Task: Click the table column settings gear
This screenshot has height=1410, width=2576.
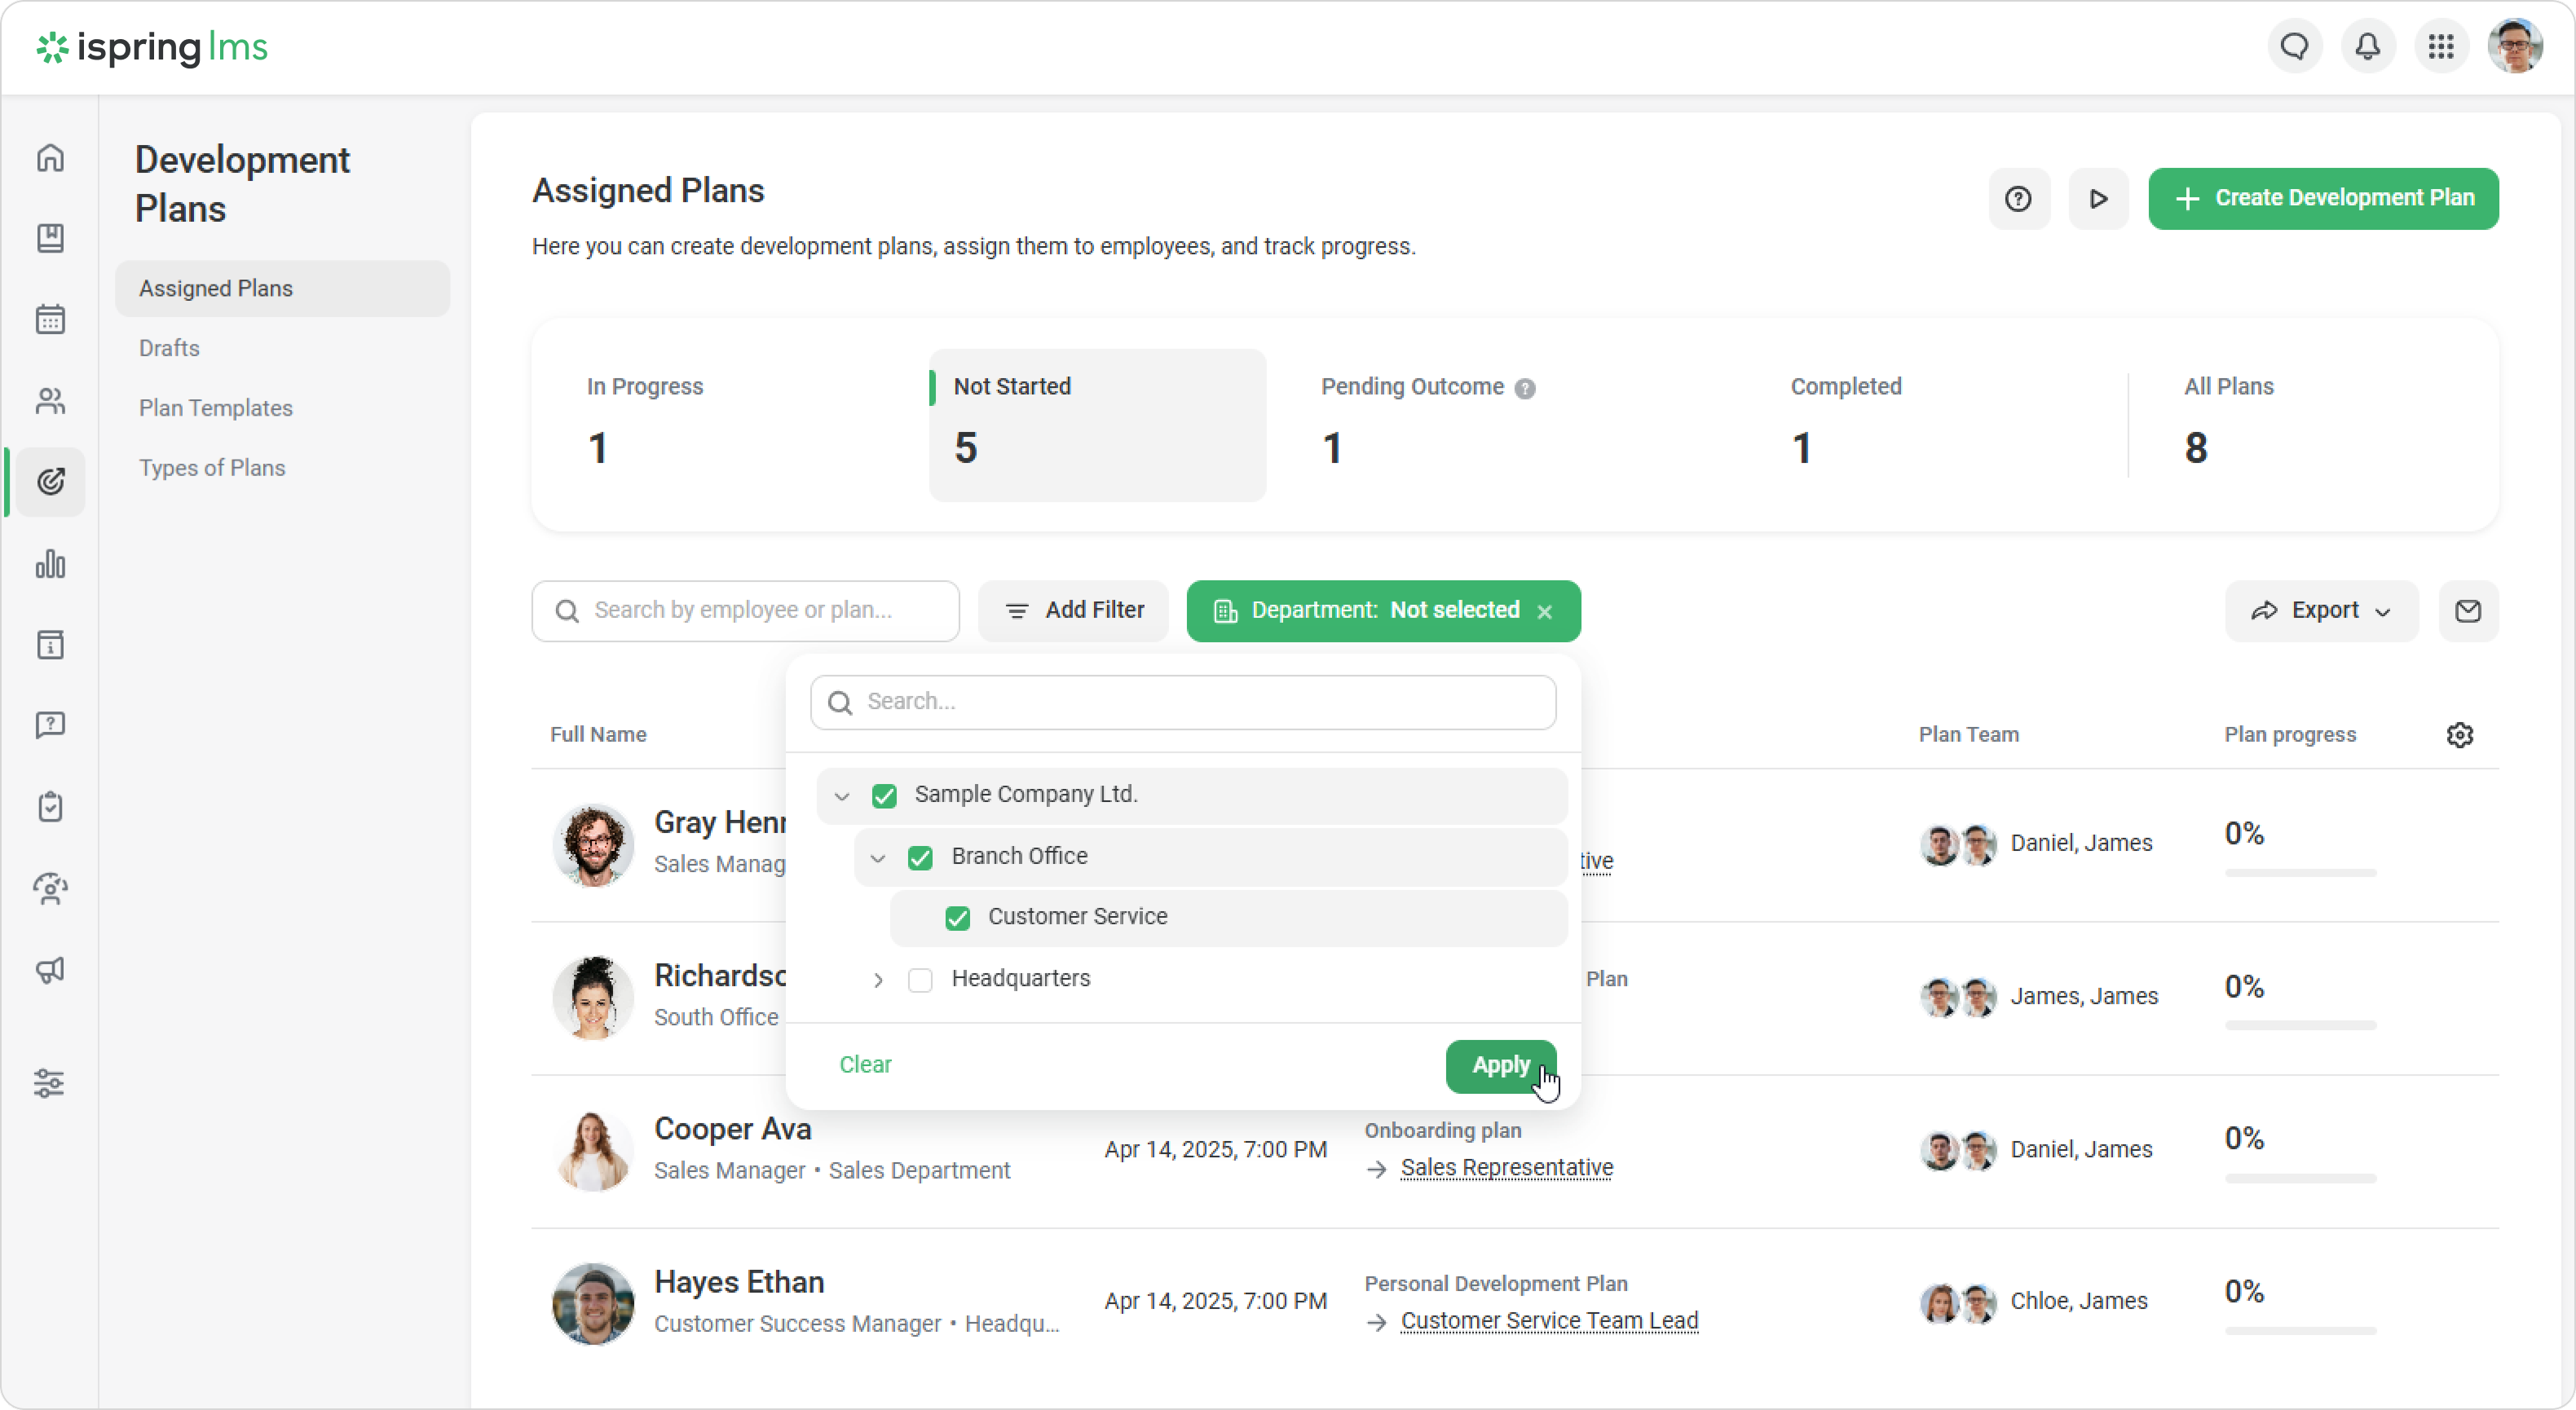Action: 2459,735
